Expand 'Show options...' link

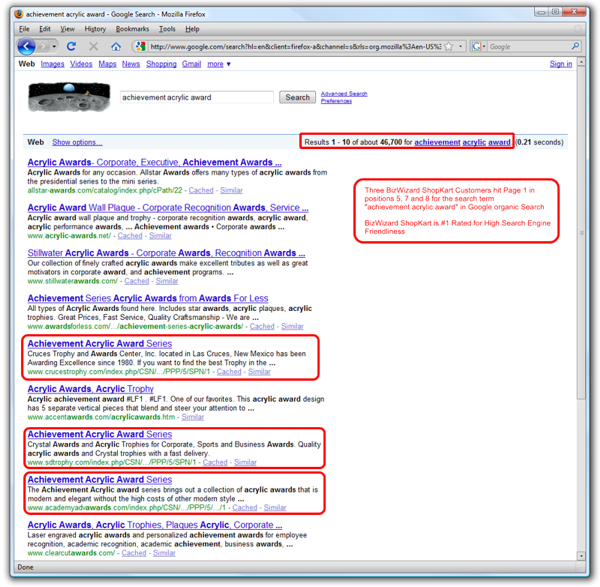pyautogui.click(x=77, y=142)
